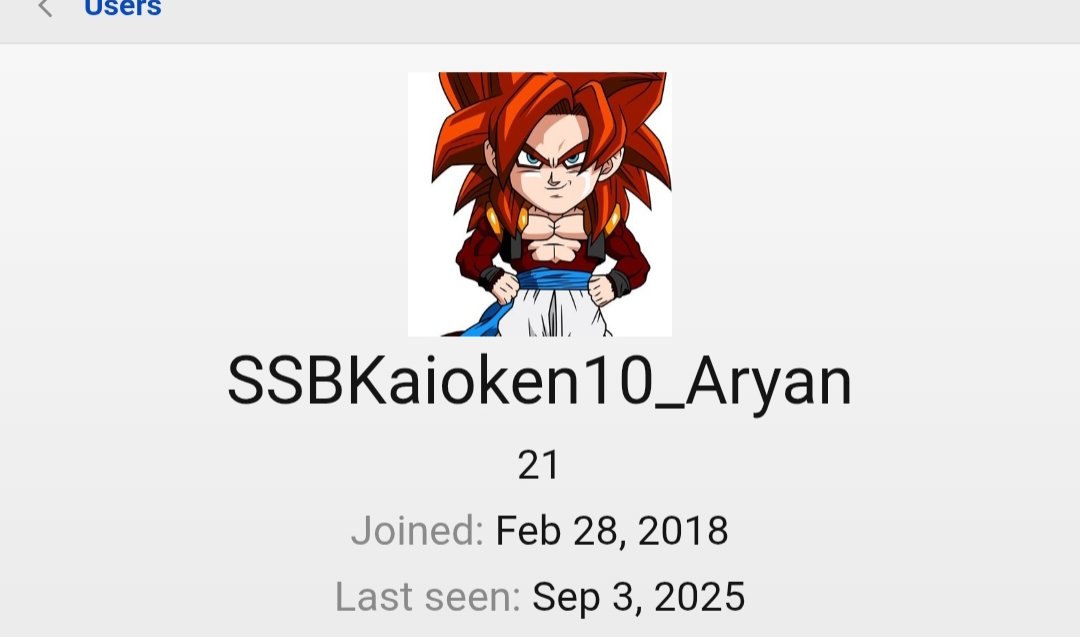Viewport: 1080px width, 637px height.
Task: Click the Last seen label
Action: coord(427,596)
